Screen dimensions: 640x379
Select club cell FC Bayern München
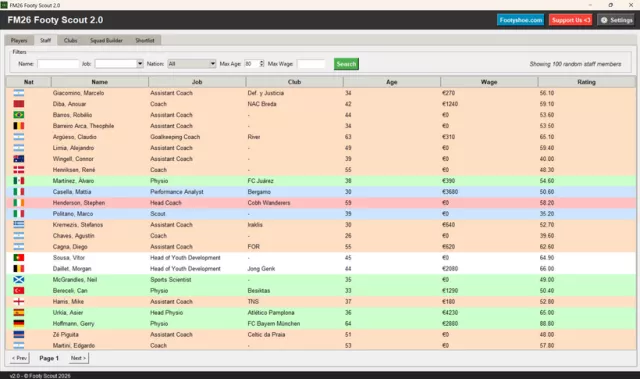(x=274, y=324)
